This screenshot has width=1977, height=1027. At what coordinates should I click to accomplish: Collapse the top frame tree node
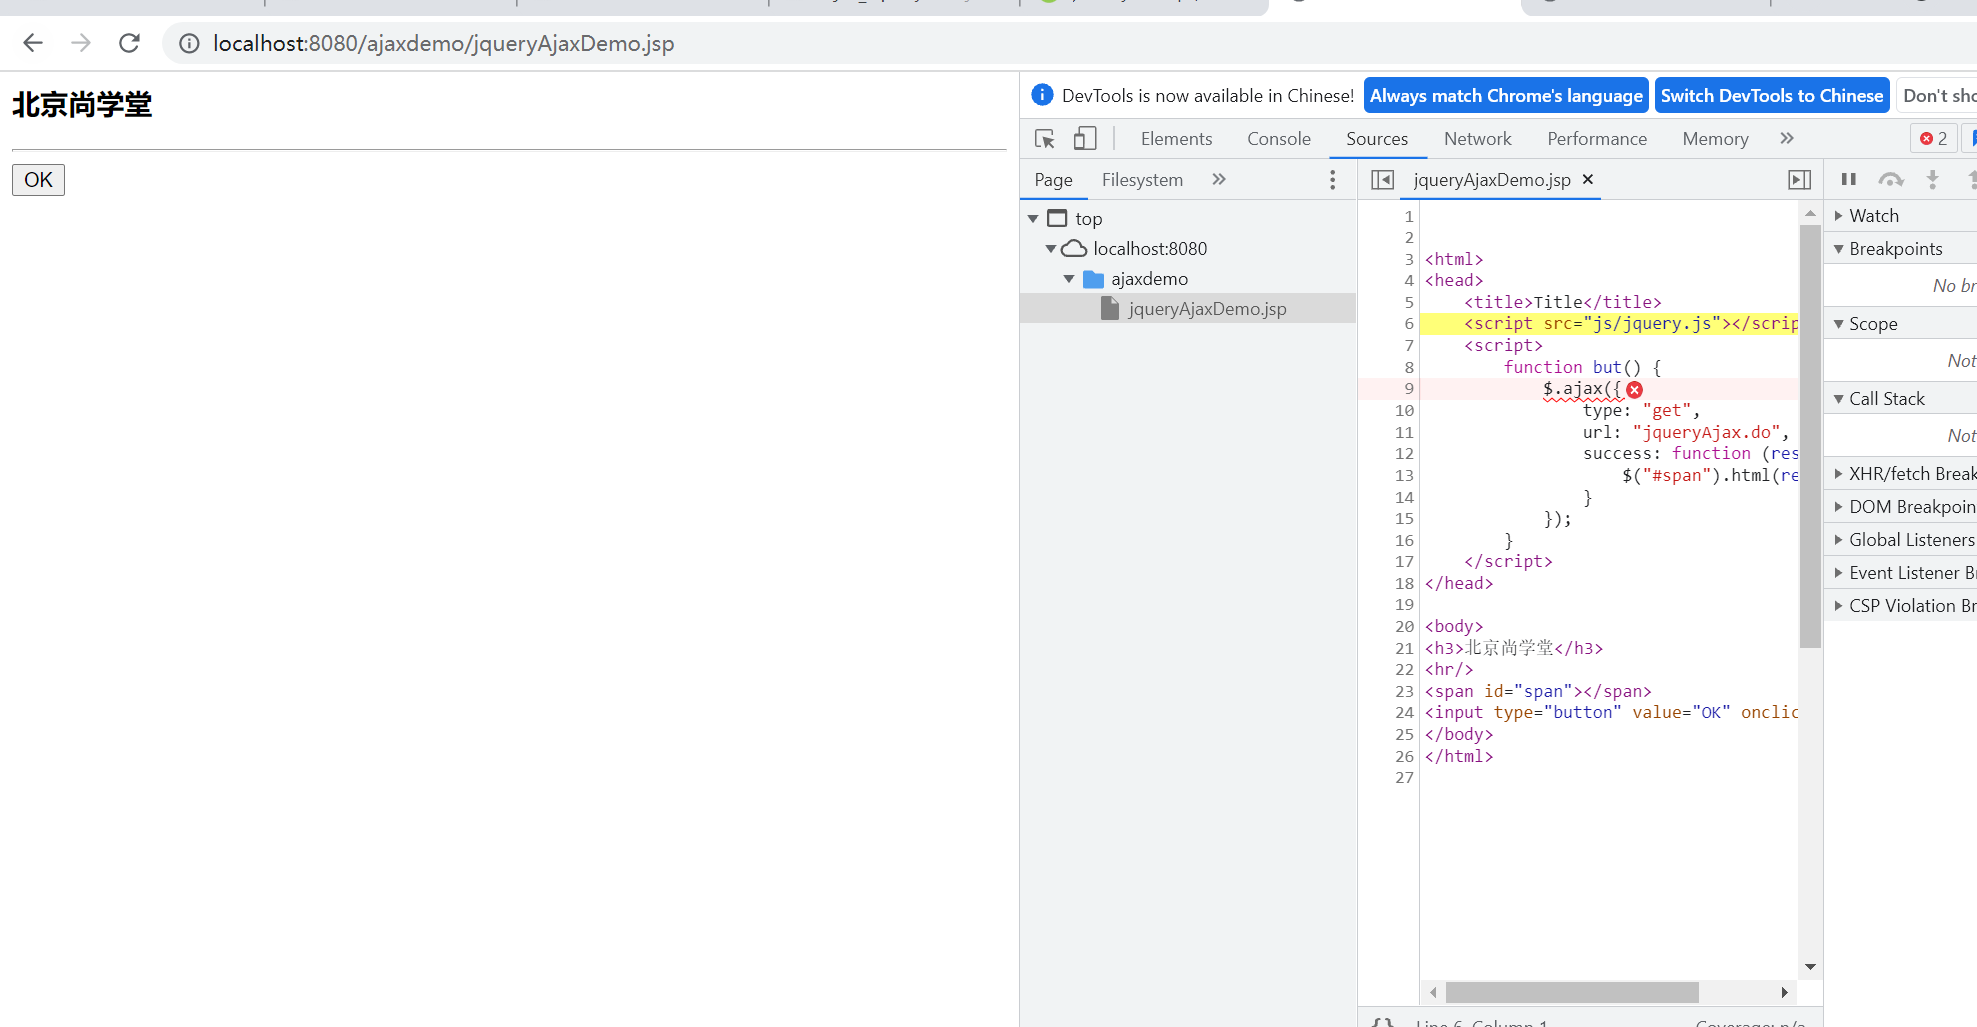coord(1033,218)
